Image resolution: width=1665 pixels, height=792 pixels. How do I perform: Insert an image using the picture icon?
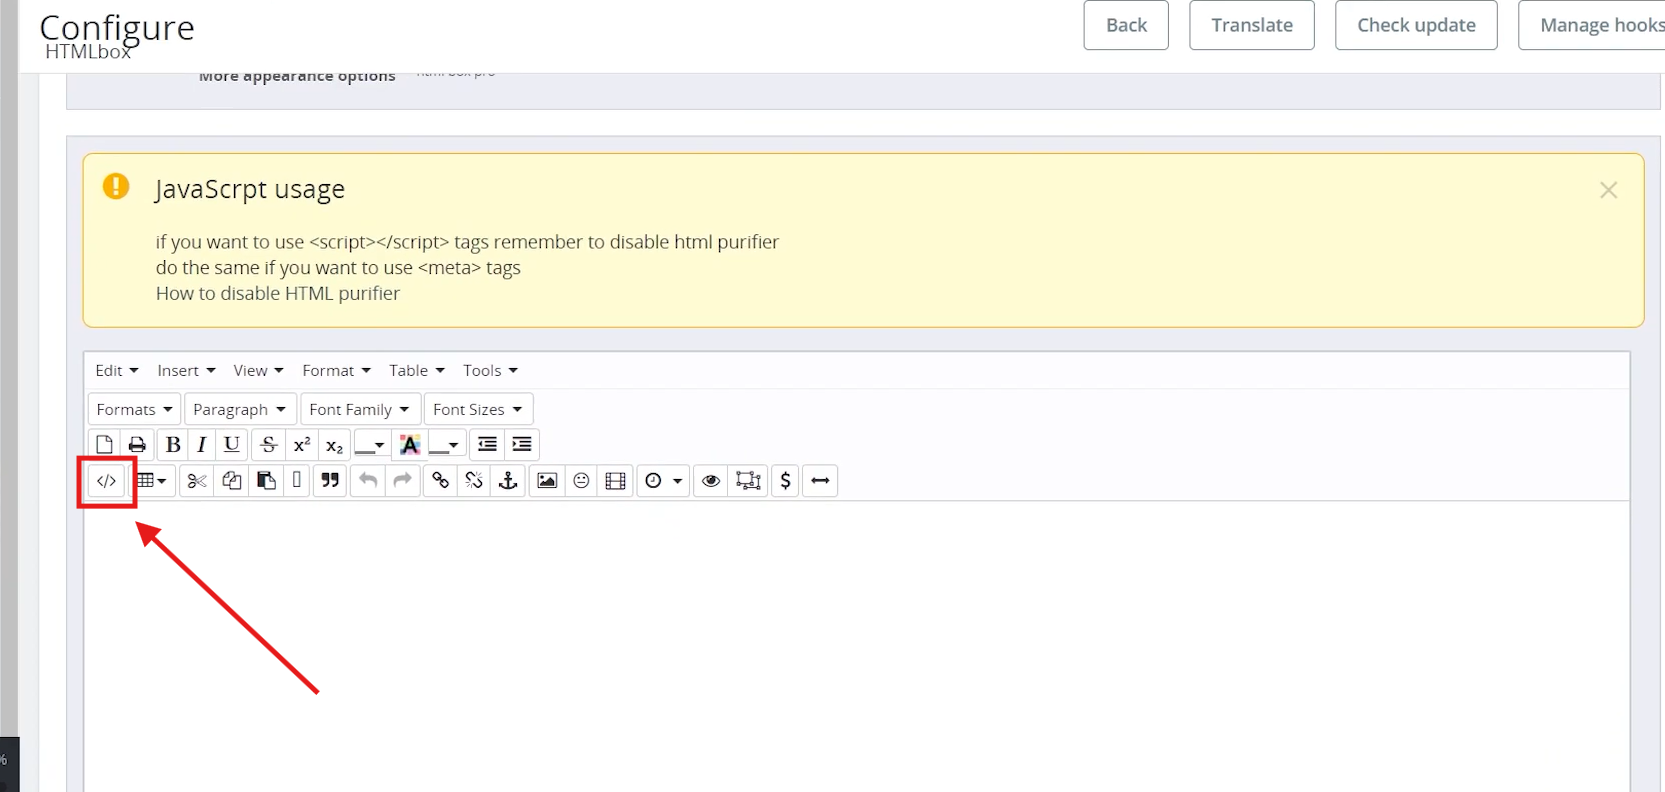(x=547, y=481)
